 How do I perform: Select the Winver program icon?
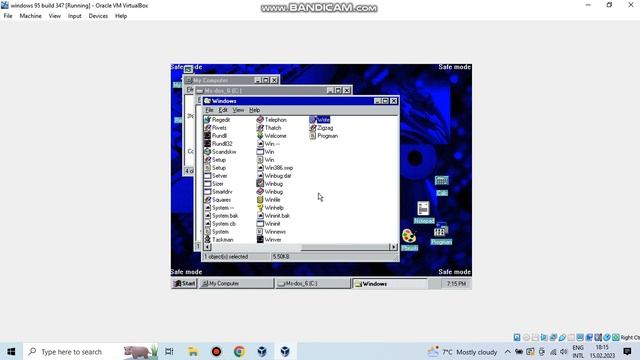260,240
